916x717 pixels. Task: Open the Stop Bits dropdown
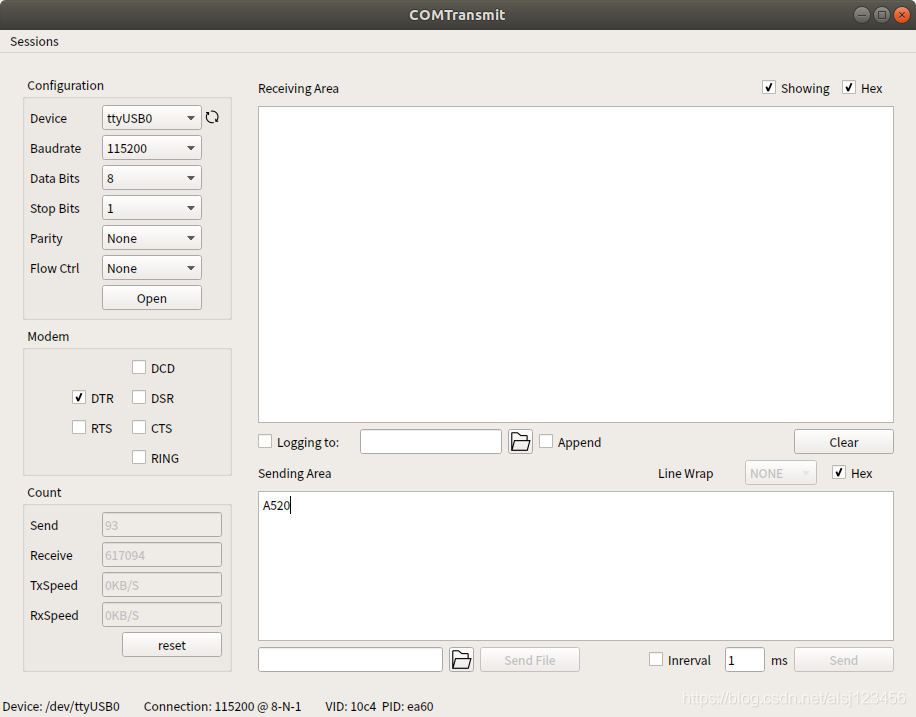coord(151,208)
